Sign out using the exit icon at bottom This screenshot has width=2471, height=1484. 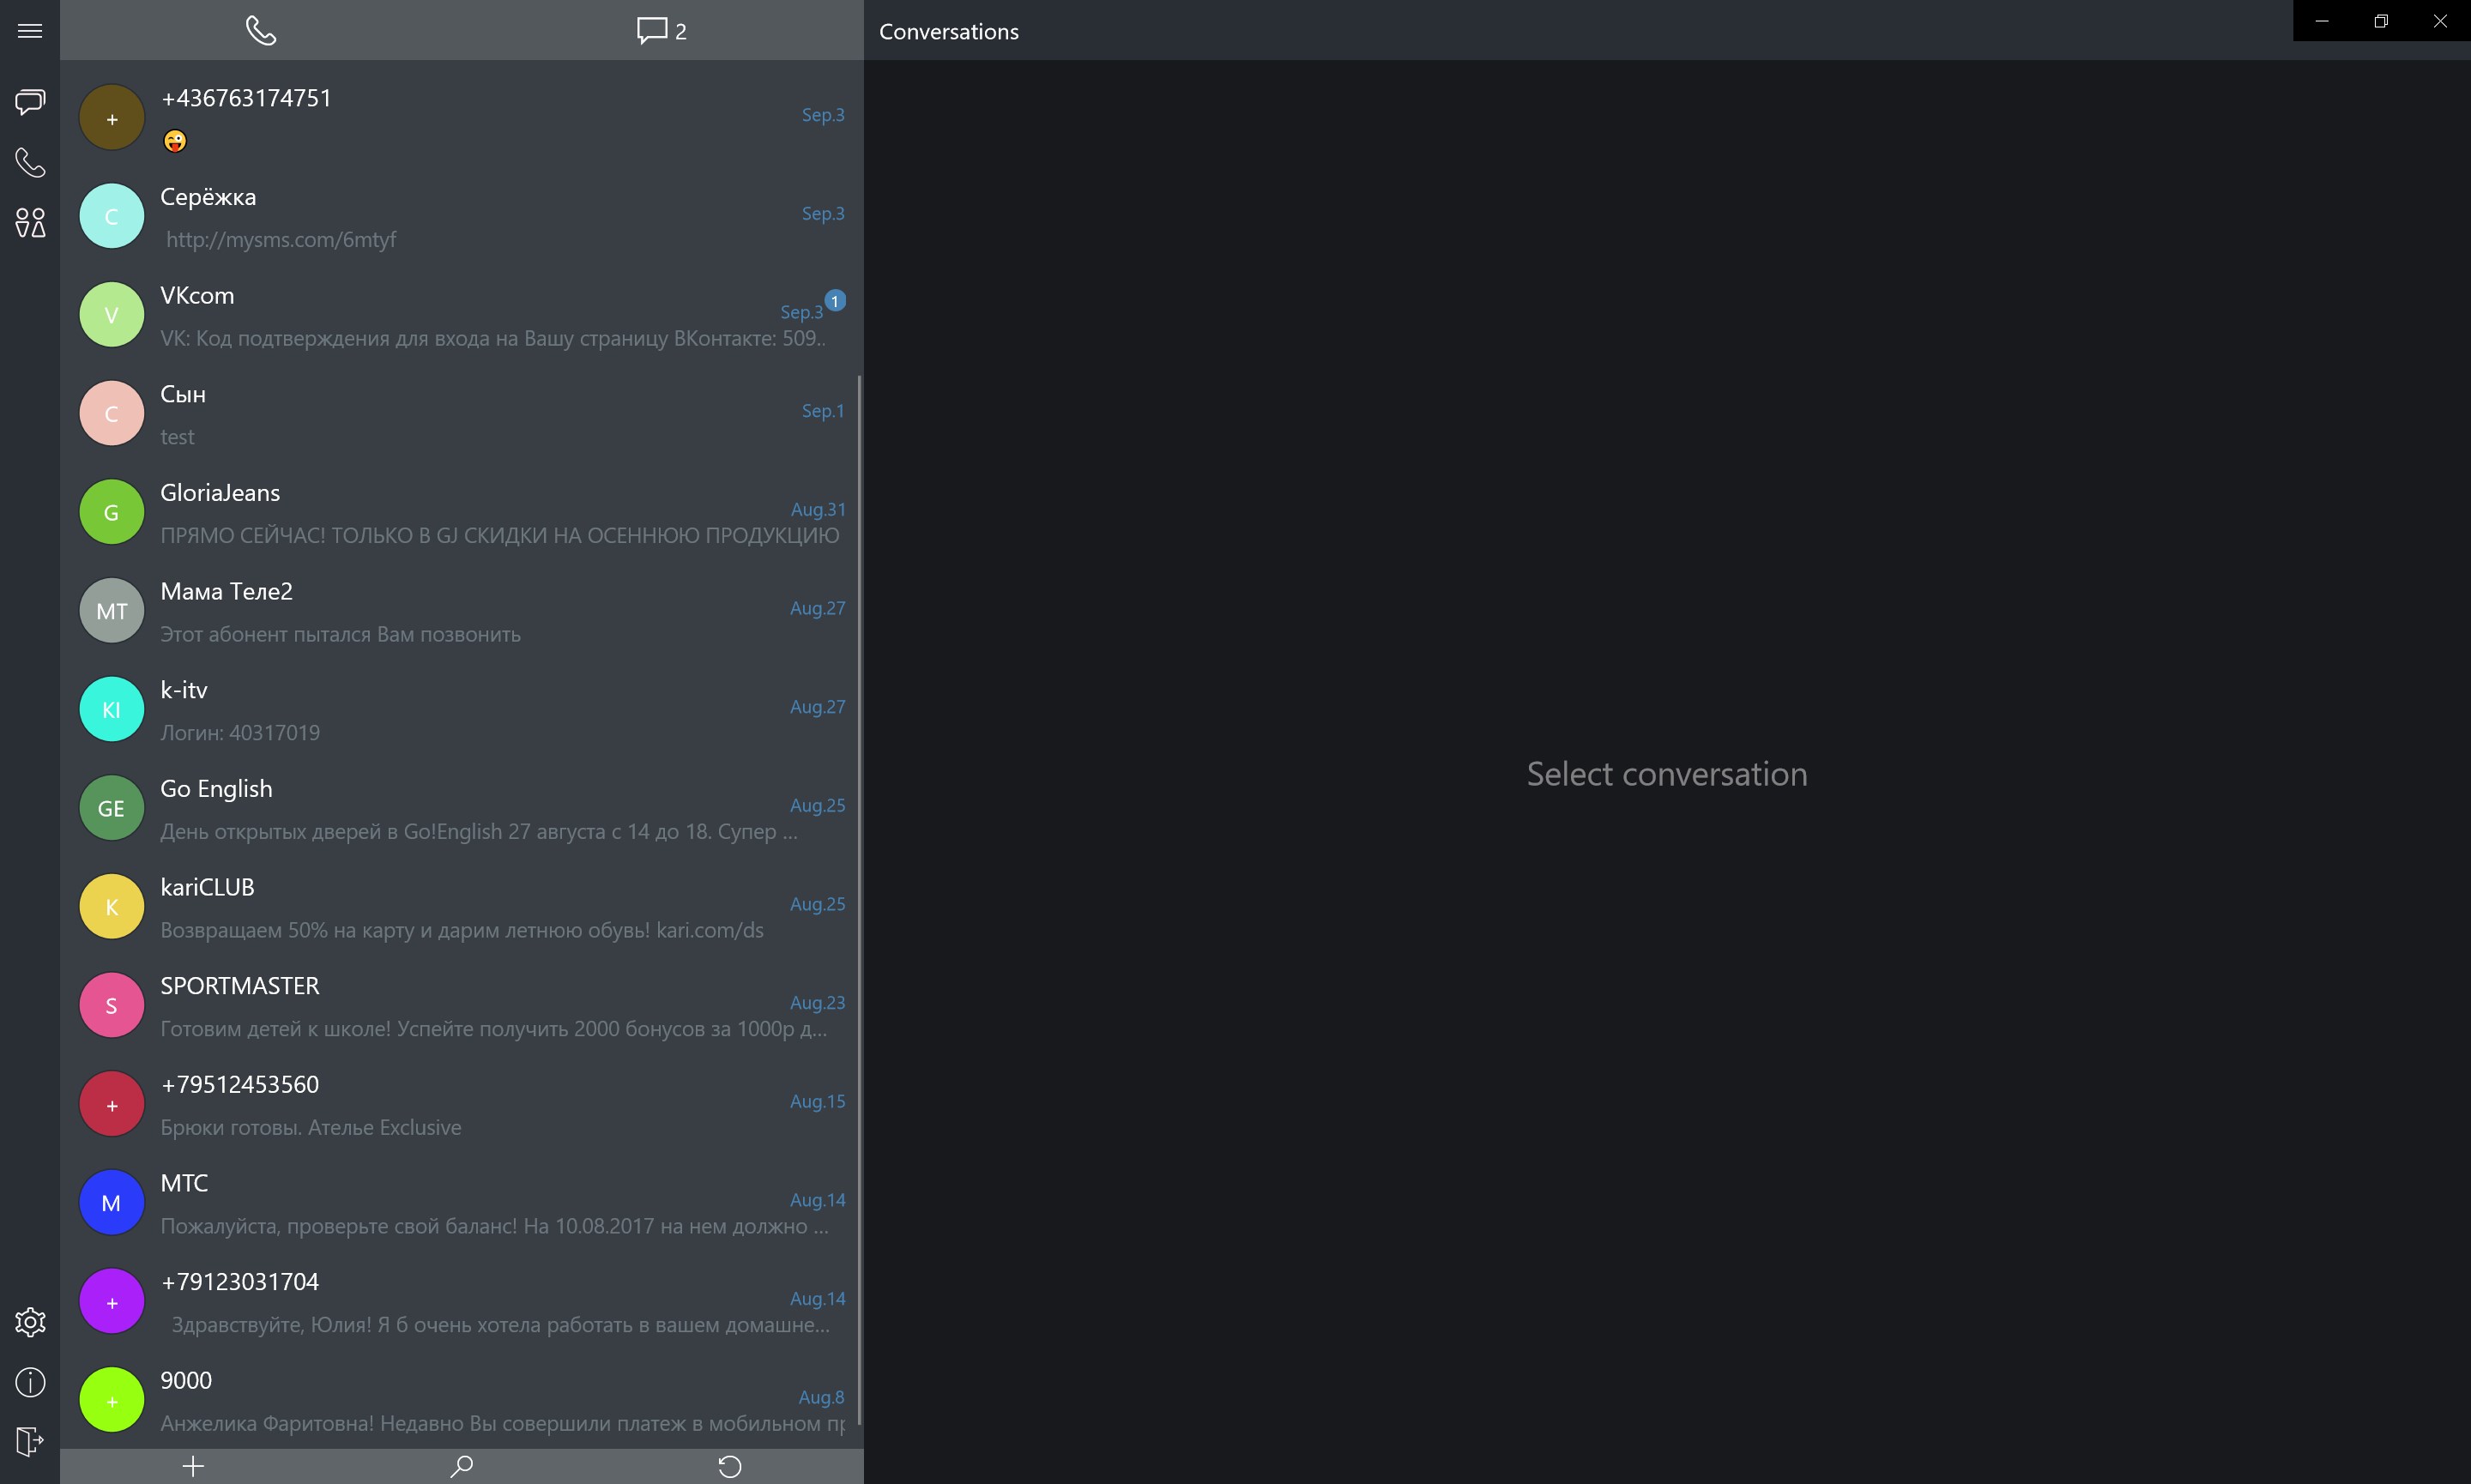click(x=29, y=1442)
